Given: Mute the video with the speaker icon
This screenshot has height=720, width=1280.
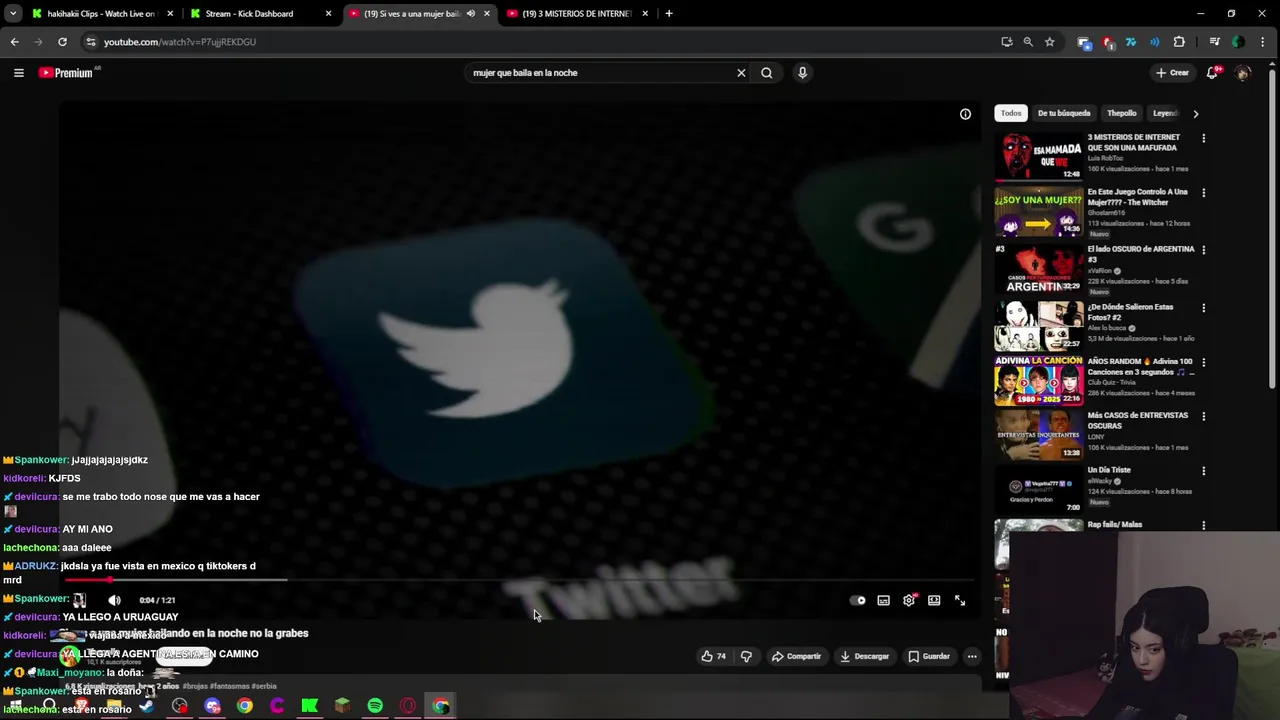Looking at the screenshot, I should [114, 600].
